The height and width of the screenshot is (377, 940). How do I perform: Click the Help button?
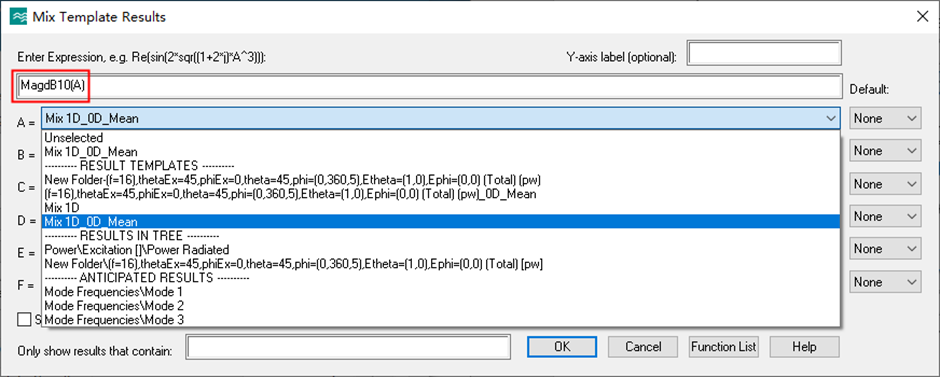coord(804,346)
